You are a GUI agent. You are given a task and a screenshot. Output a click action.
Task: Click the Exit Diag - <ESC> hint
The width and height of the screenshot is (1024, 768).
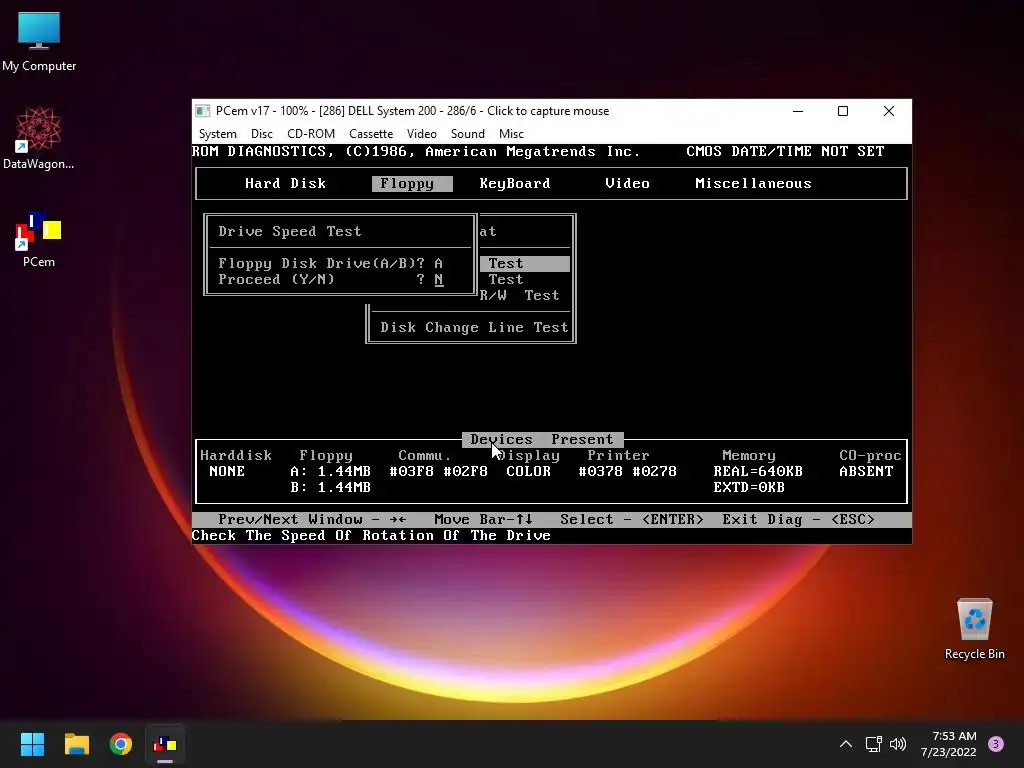[798, 519]
